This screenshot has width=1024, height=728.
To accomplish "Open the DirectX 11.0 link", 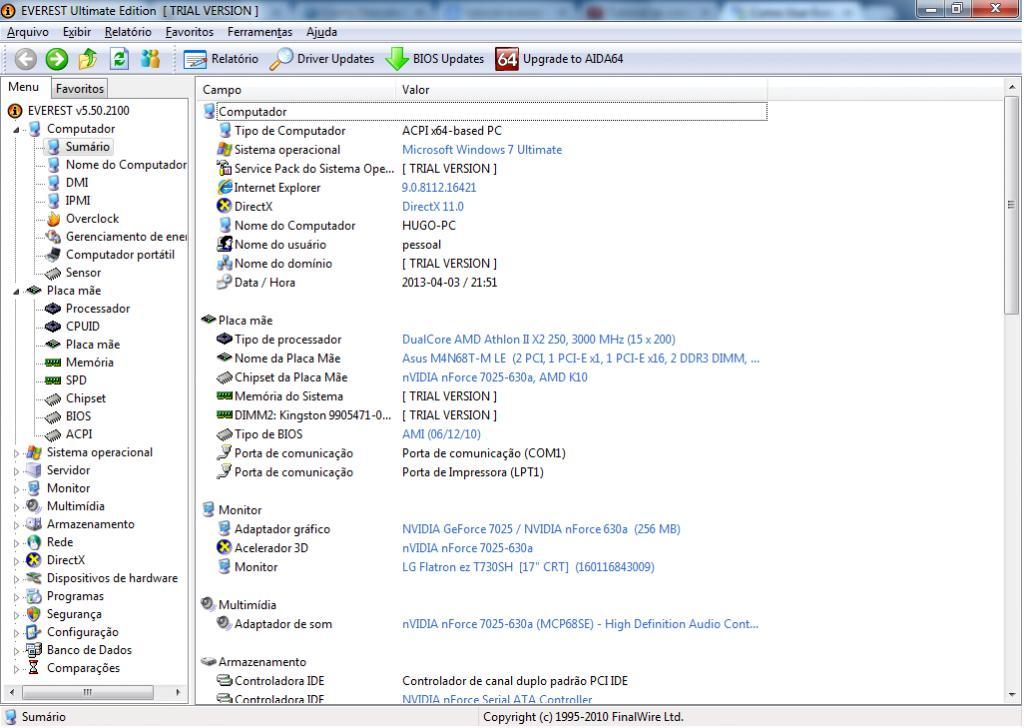I will tap(432, 206).
